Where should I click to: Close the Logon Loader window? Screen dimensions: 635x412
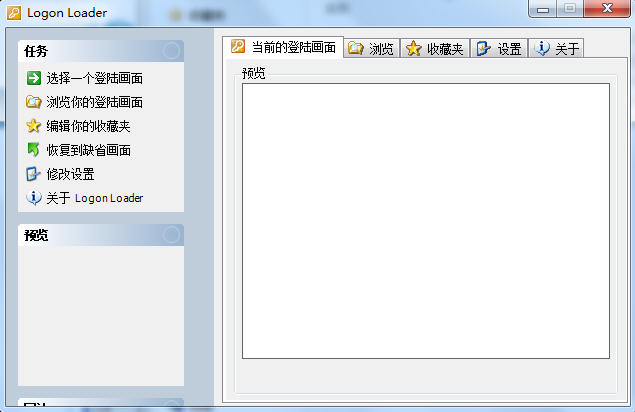tap(607, 9)
